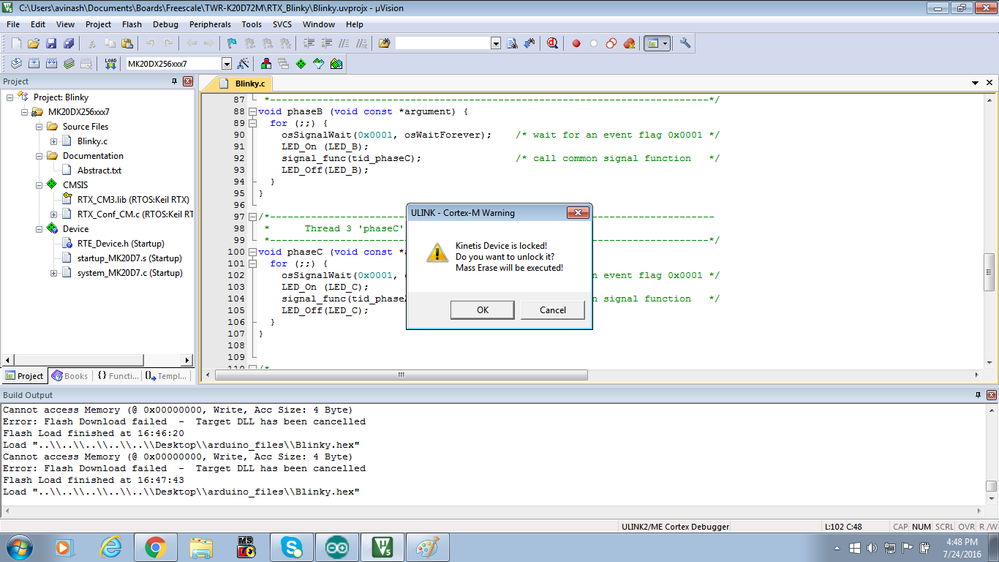Paste from clipboard toolbar icon
The image size is (999, 562).
click(x=127, y=43)
